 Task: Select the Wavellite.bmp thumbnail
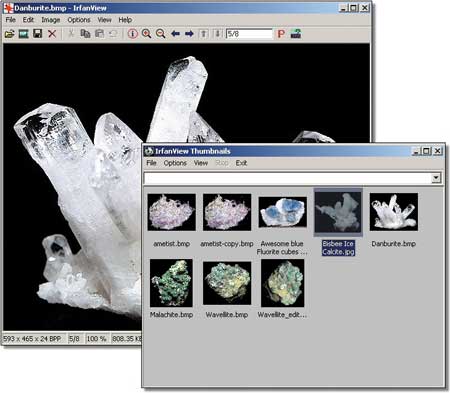[x=227, y=283]
